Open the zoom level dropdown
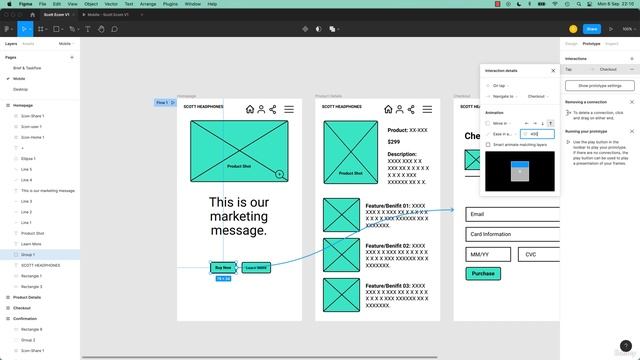This screenshot has width=640, height=360. (628, 29)
